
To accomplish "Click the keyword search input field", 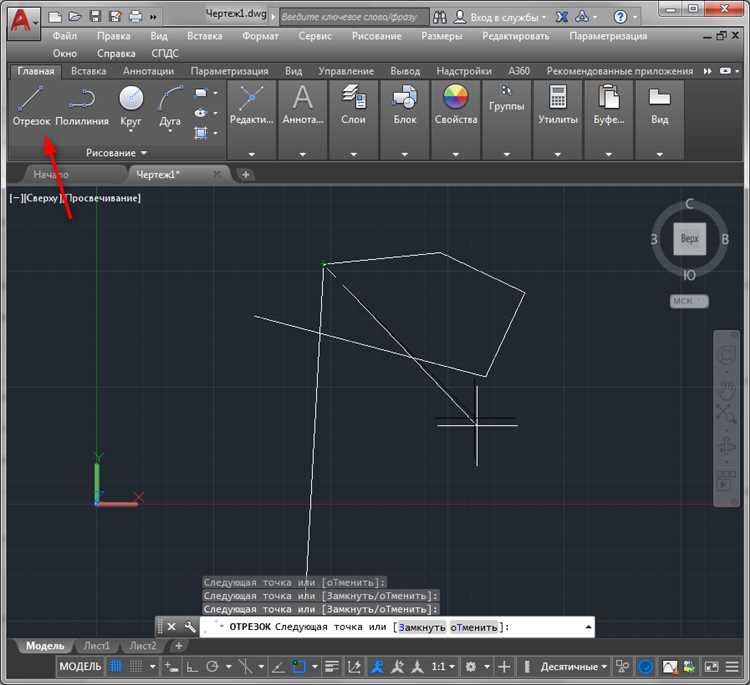I will tap(353, 17).
